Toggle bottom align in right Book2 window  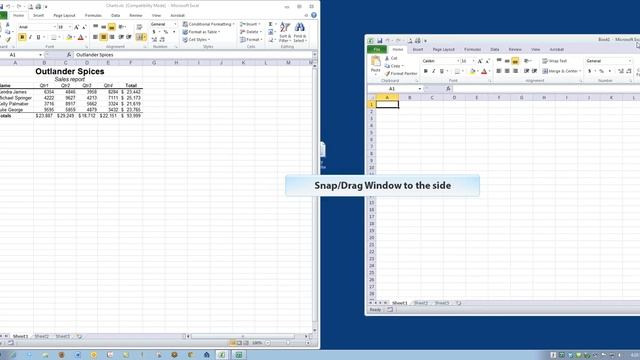515,61
